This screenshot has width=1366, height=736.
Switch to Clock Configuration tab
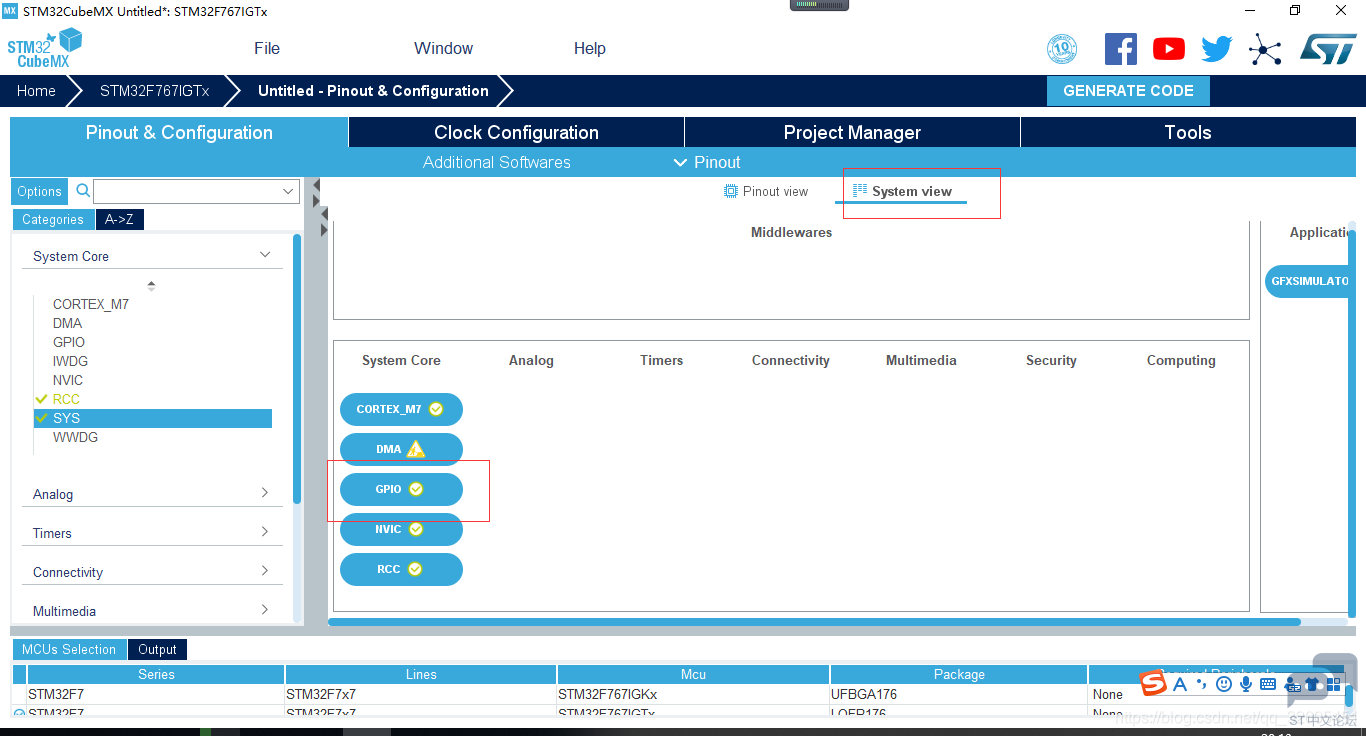(x=516, y=132)
